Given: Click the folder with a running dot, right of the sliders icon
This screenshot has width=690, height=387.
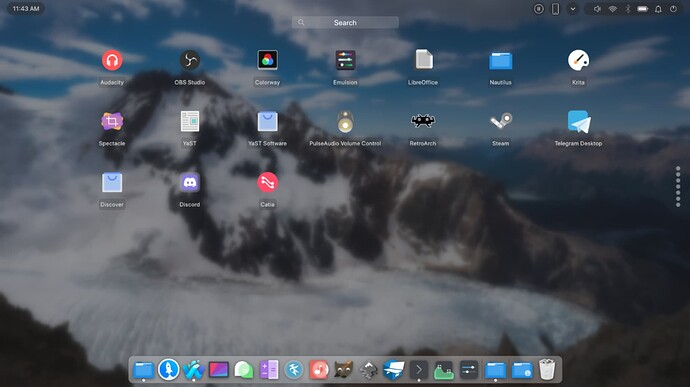Looking at the screenshot, I should [x=495, y=370].
